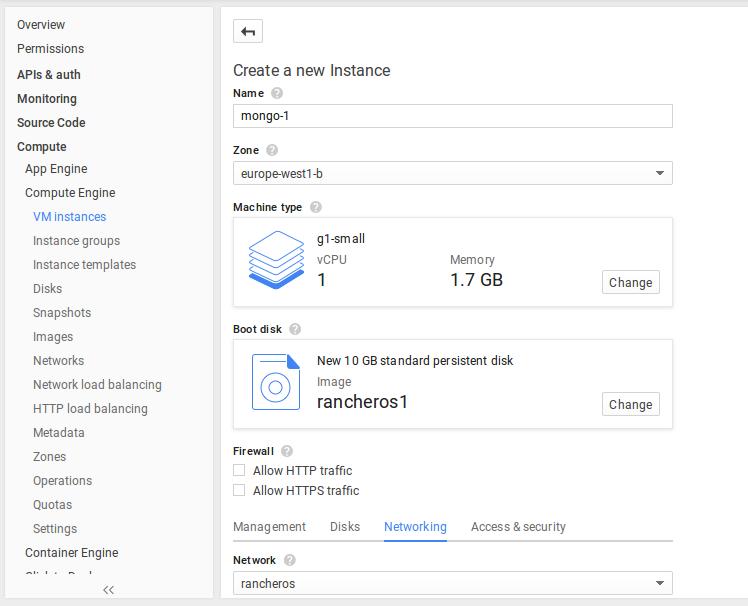Click Change button for boot disk

click(x=630, y=404)
